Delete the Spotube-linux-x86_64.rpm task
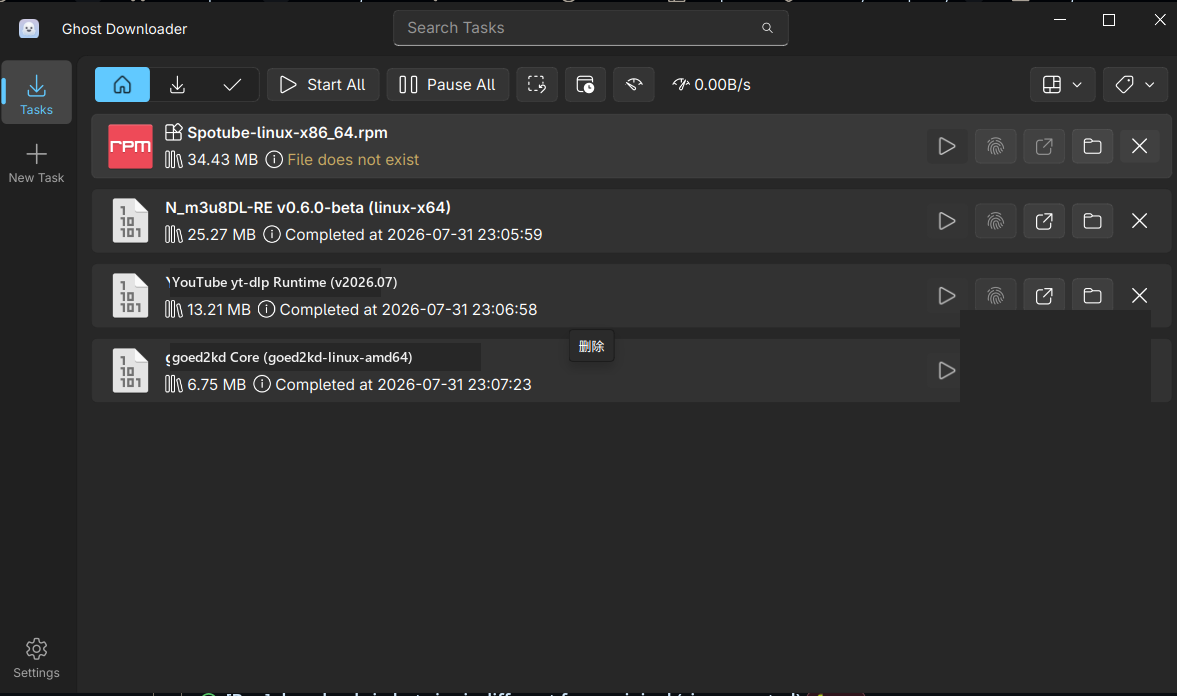 [1139, 146]
